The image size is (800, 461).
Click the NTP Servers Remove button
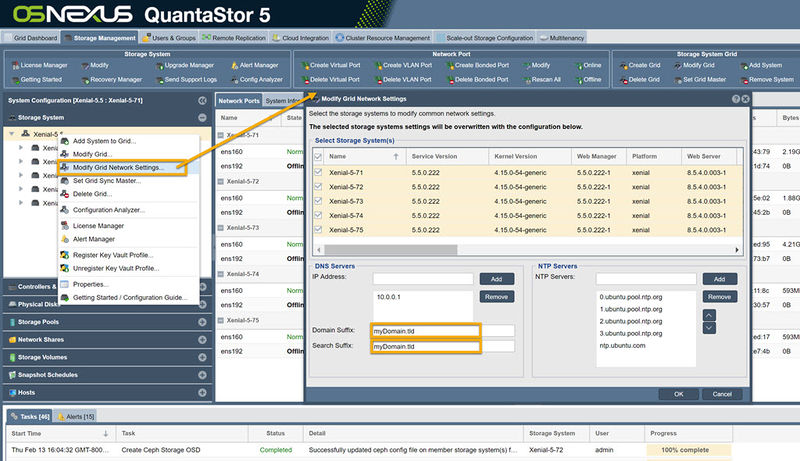click(x=719, y=297)
